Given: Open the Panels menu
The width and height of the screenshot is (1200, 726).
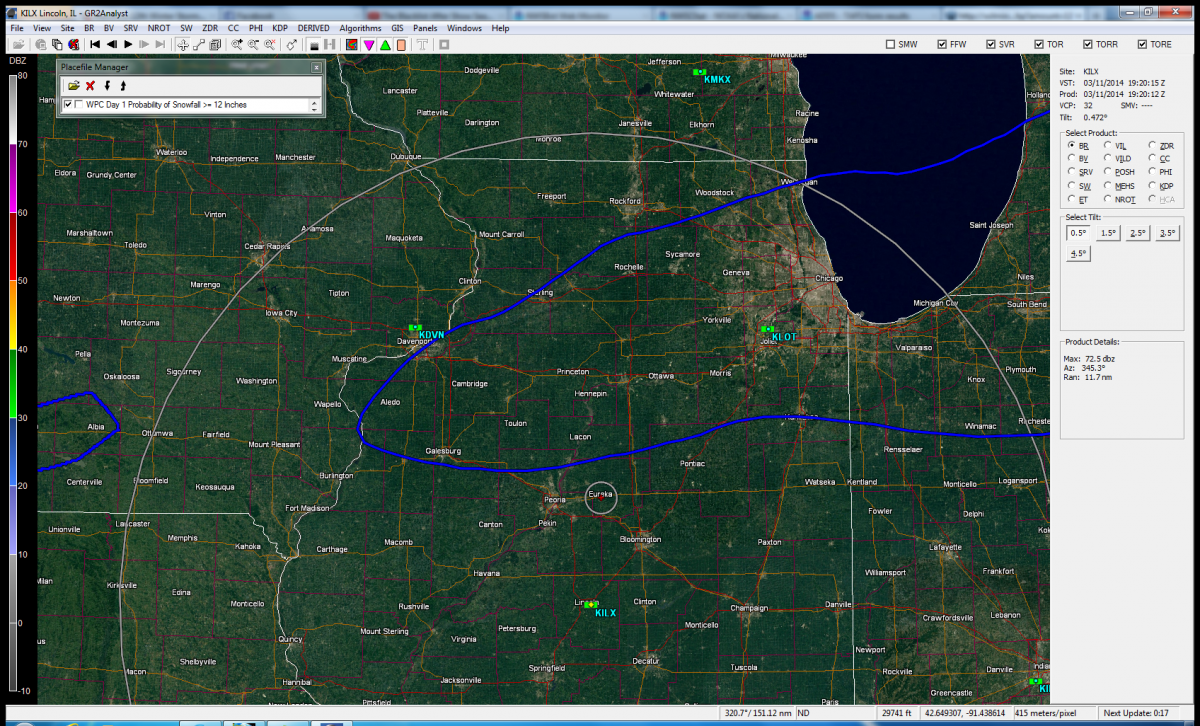Looking at the screenshot, I should pyautogui.click(x=425, y=28).
